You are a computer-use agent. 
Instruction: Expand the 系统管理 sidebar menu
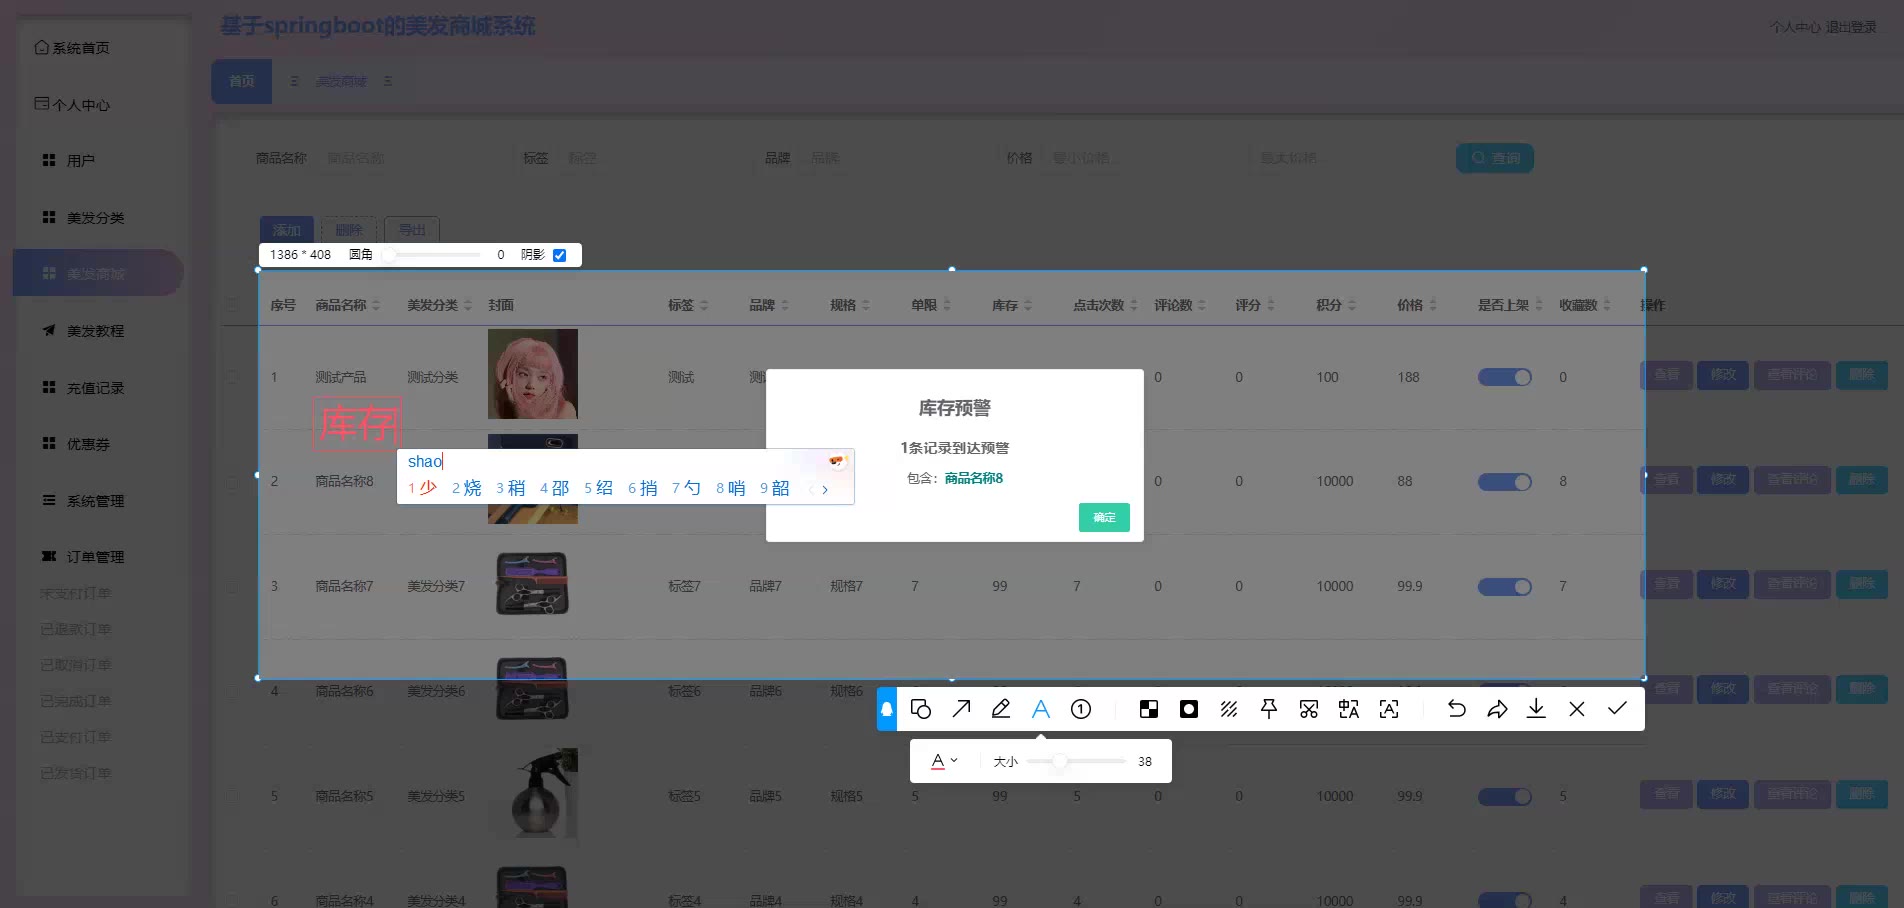(x=95, y=501)
